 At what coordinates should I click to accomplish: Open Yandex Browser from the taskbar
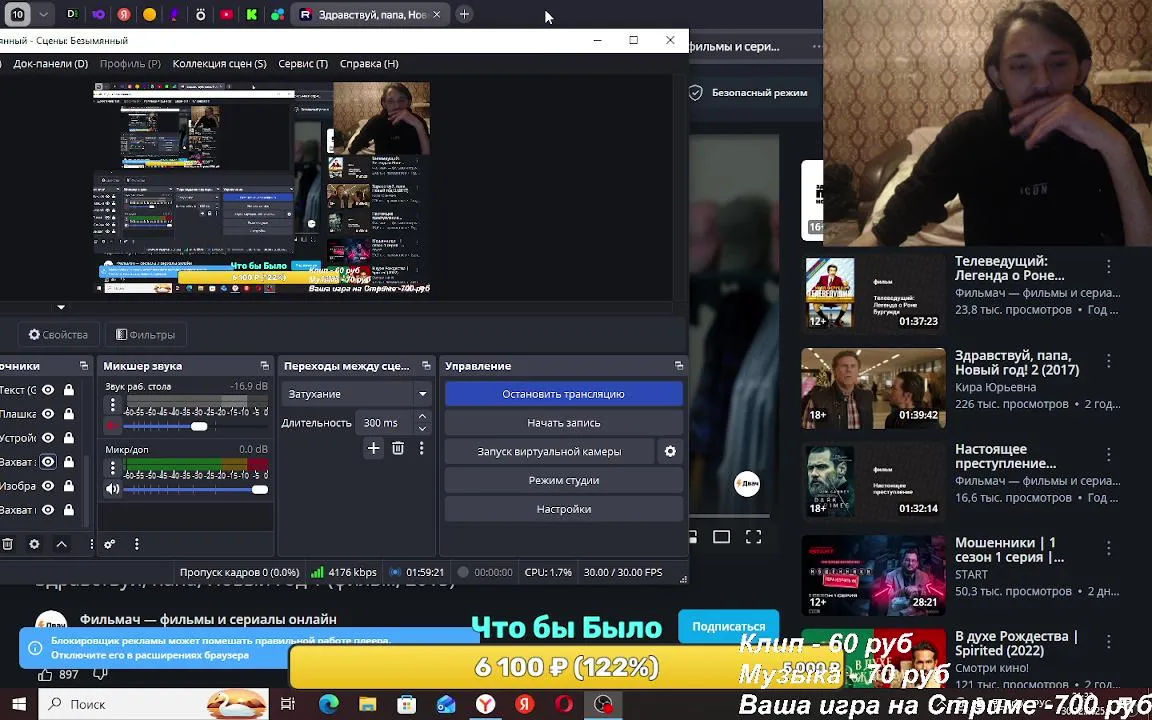coord(486,705)
